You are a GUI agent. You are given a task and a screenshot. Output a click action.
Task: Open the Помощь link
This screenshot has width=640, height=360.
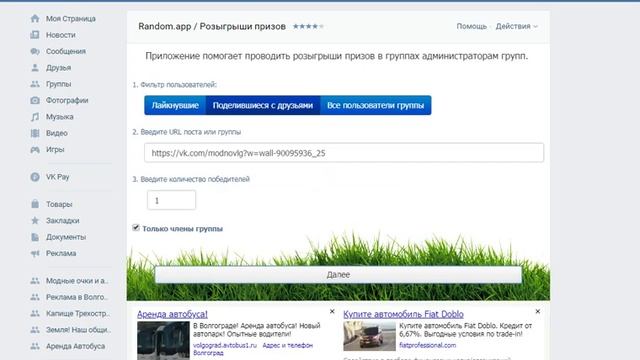[471, 26]
